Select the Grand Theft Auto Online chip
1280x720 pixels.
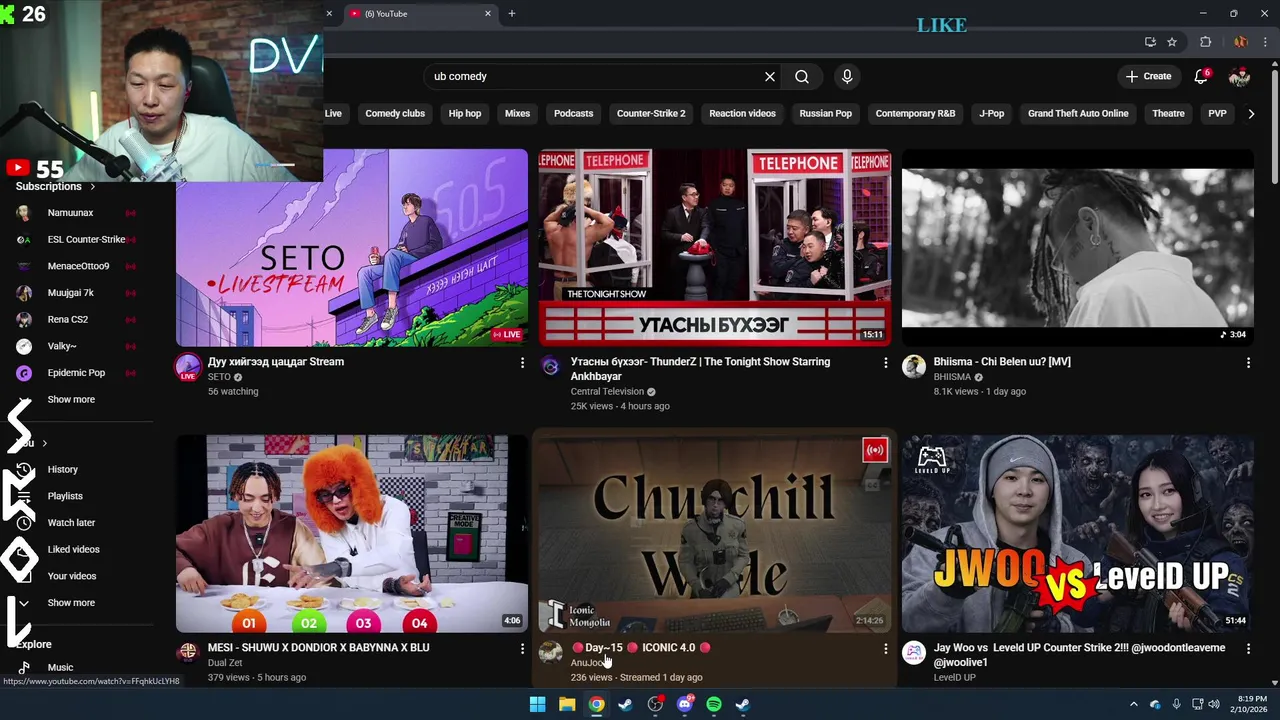[x=1078, y=114]
